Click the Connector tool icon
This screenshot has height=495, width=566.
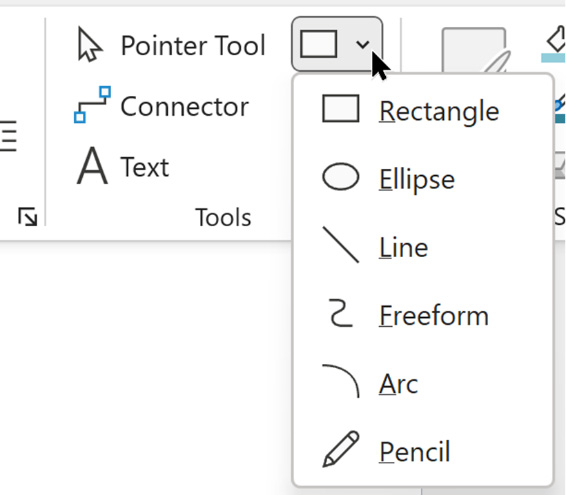92,105
